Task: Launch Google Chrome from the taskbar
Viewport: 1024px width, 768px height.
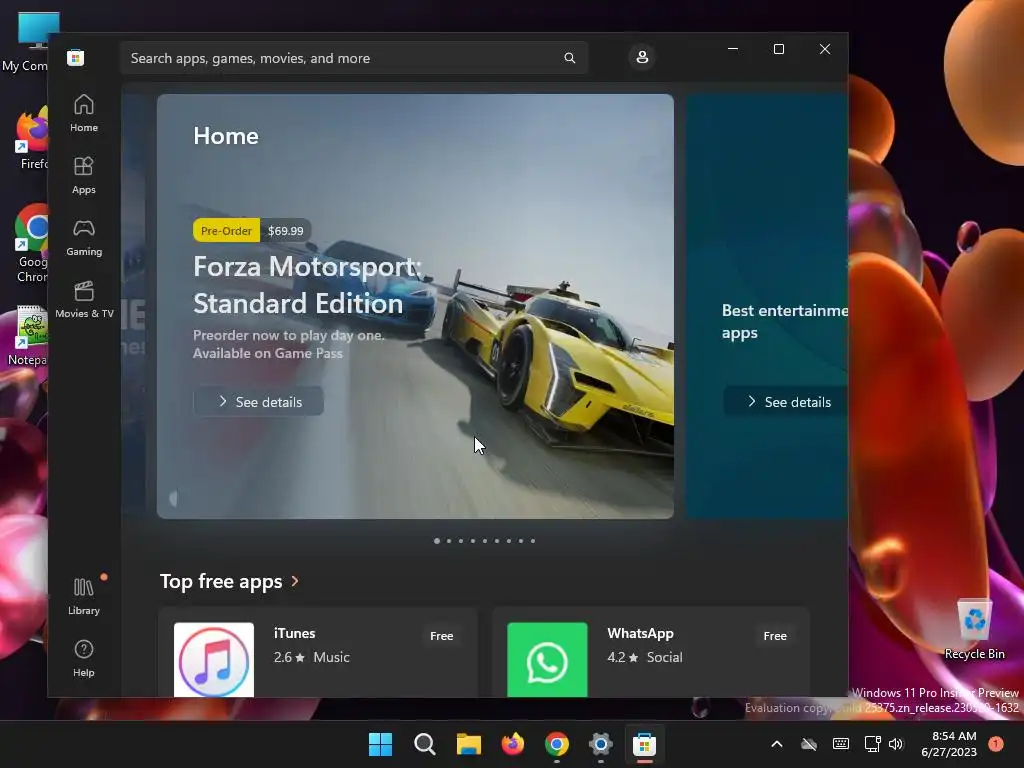Action: (x=556, y=744)
